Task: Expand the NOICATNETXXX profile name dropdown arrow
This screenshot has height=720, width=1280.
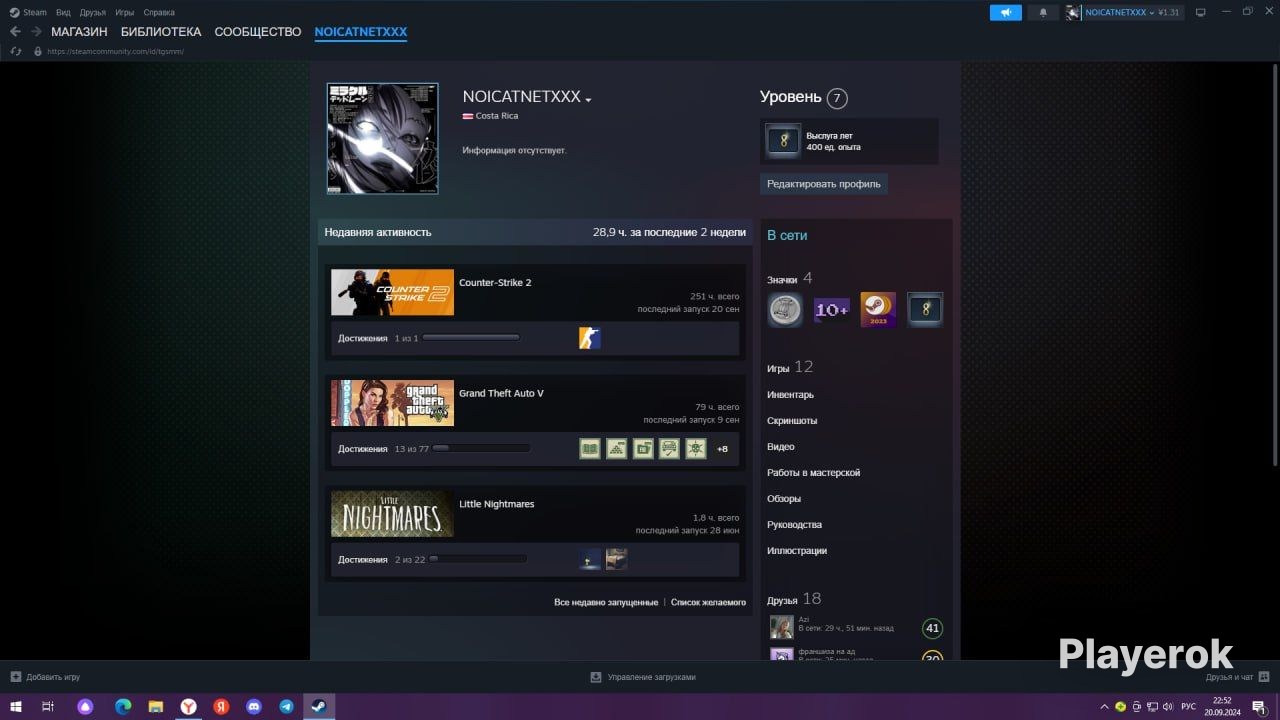Action: (588, 100)
